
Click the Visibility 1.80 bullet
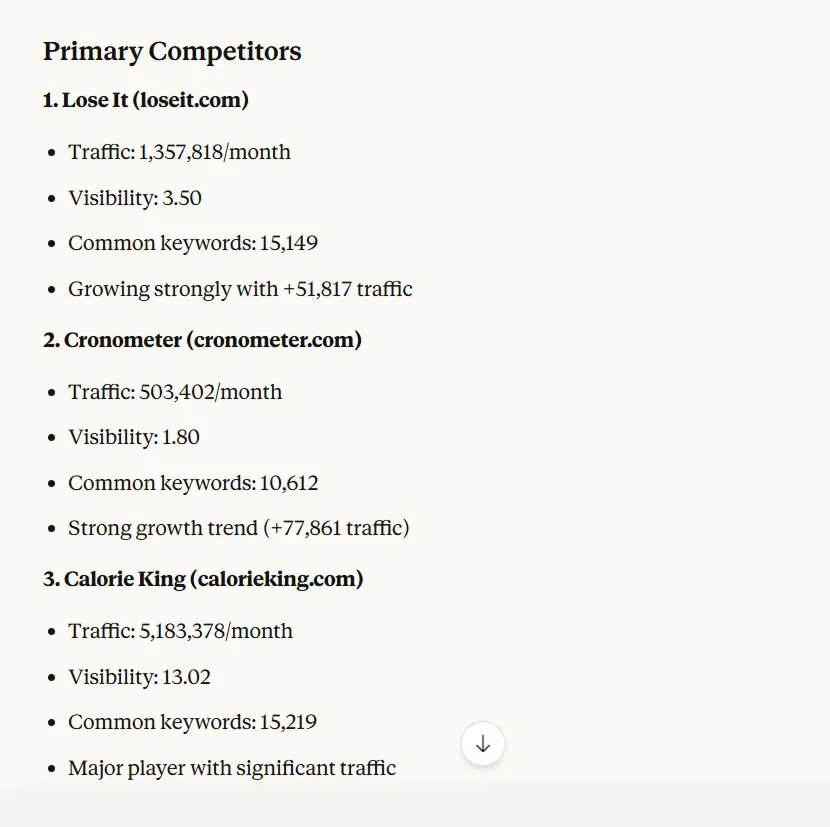click(134, 437)
